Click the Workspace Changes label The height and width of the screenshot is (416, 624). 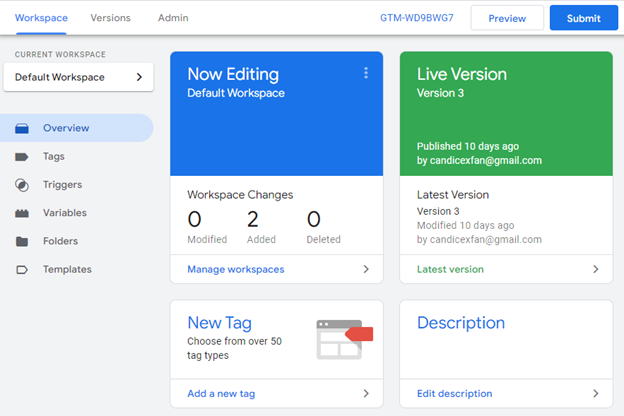click(x=240, y=195)
